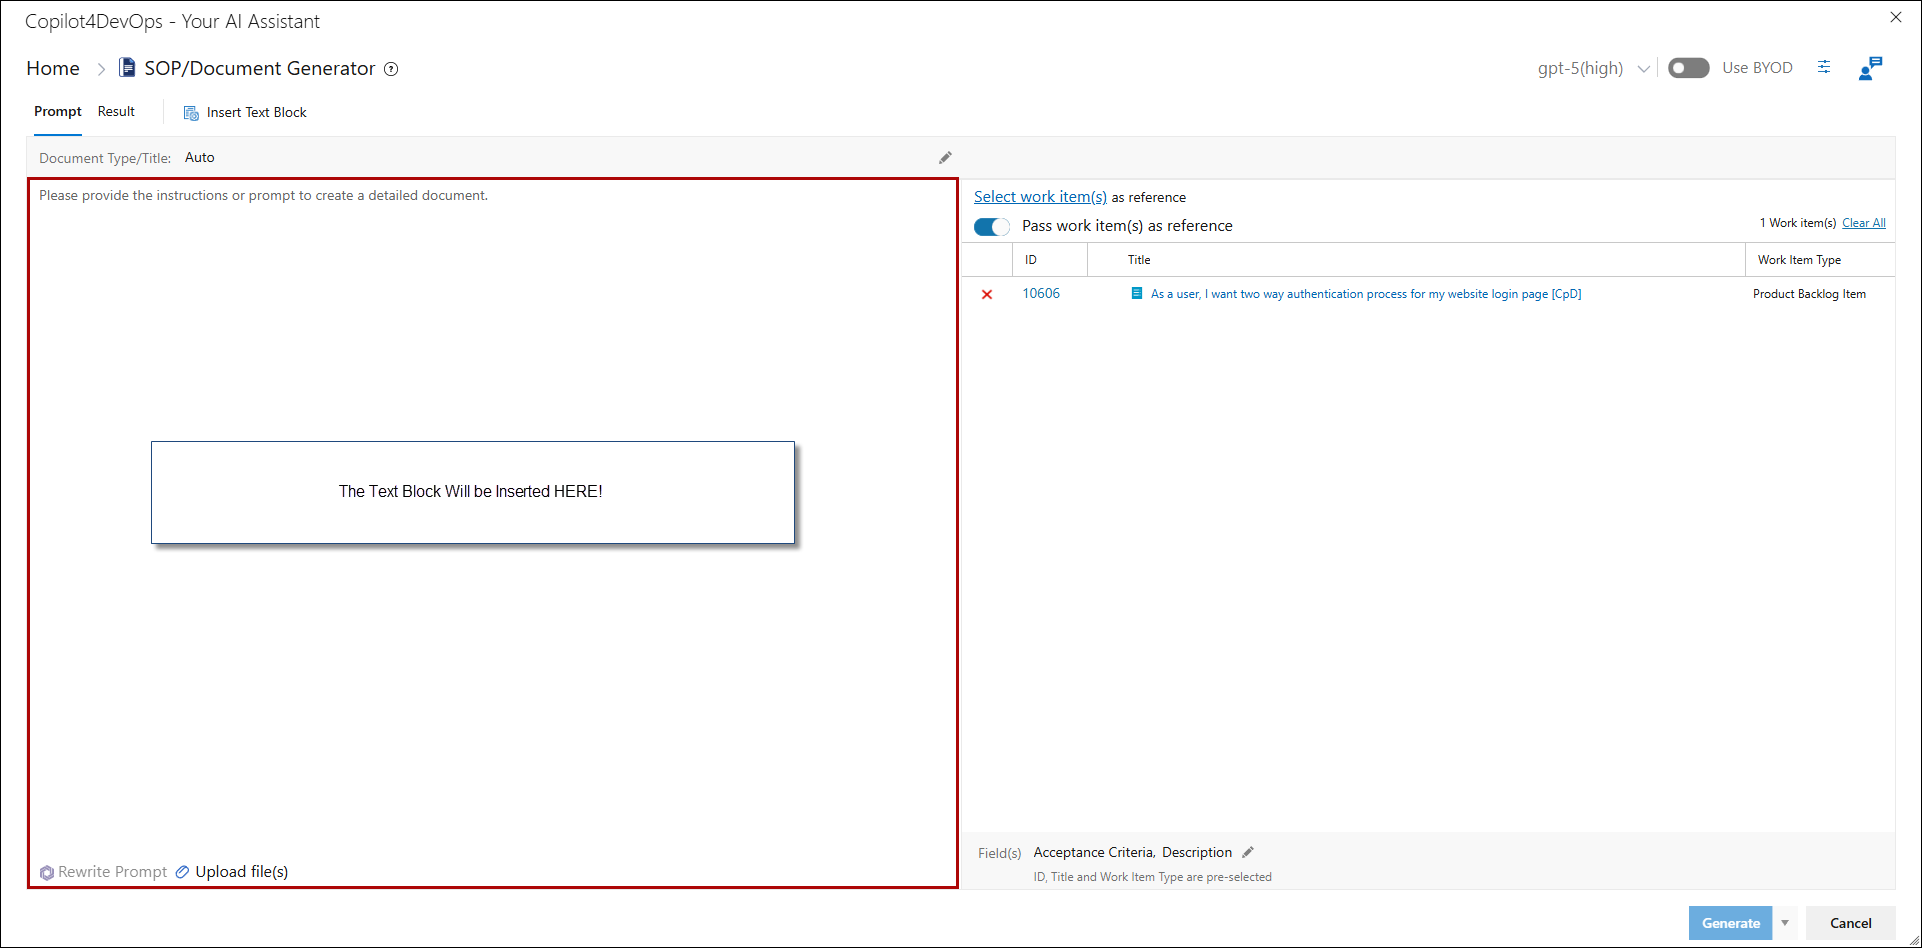This screenshot has height=948, width=1922.
Task: Enable the Use BYOD toggle
Action: pos(1688,68)
